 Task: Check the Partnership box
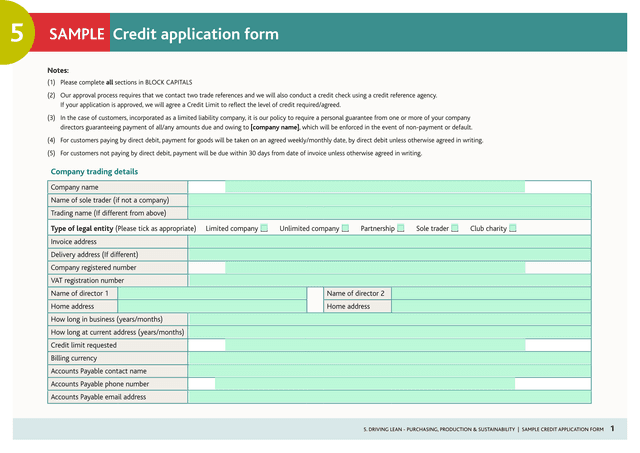400,228
